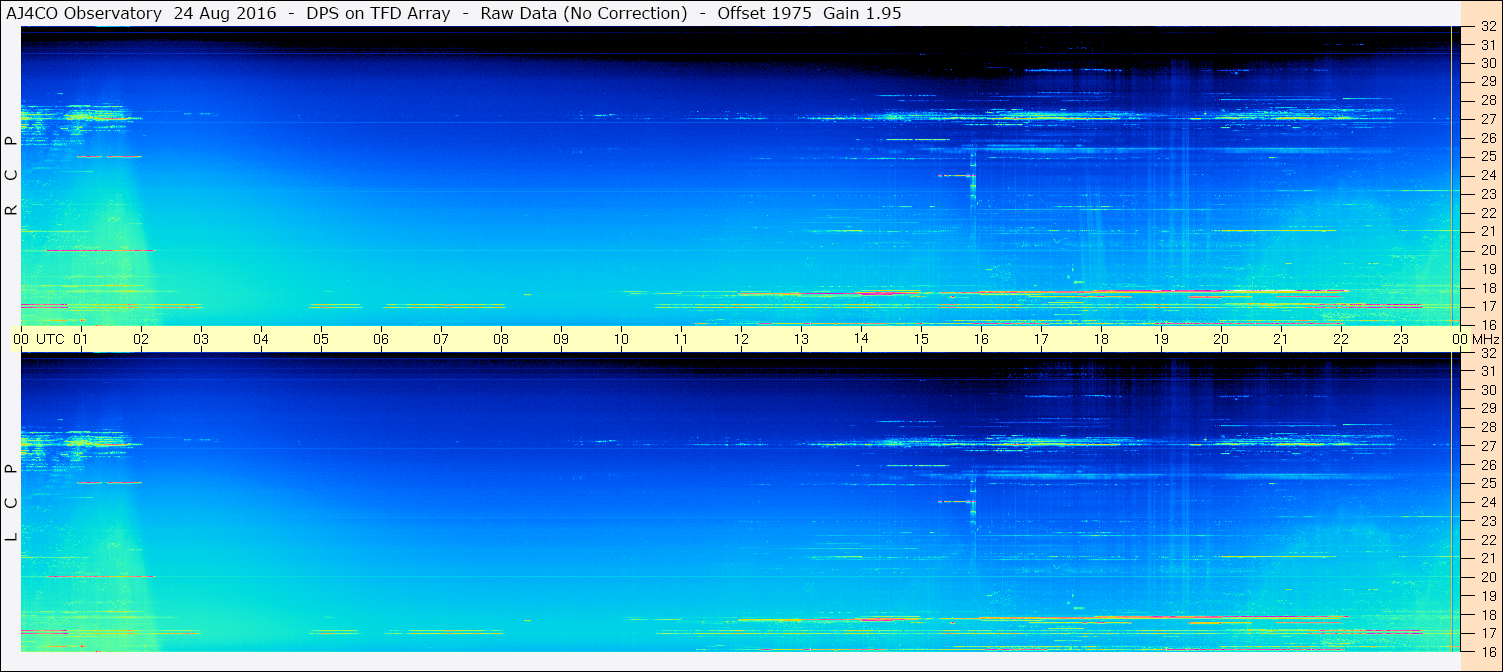Select hour 22 on the time axis
Image resolution: width=1503 pixels, height=672 pixels.
(x=1341, y=339)
